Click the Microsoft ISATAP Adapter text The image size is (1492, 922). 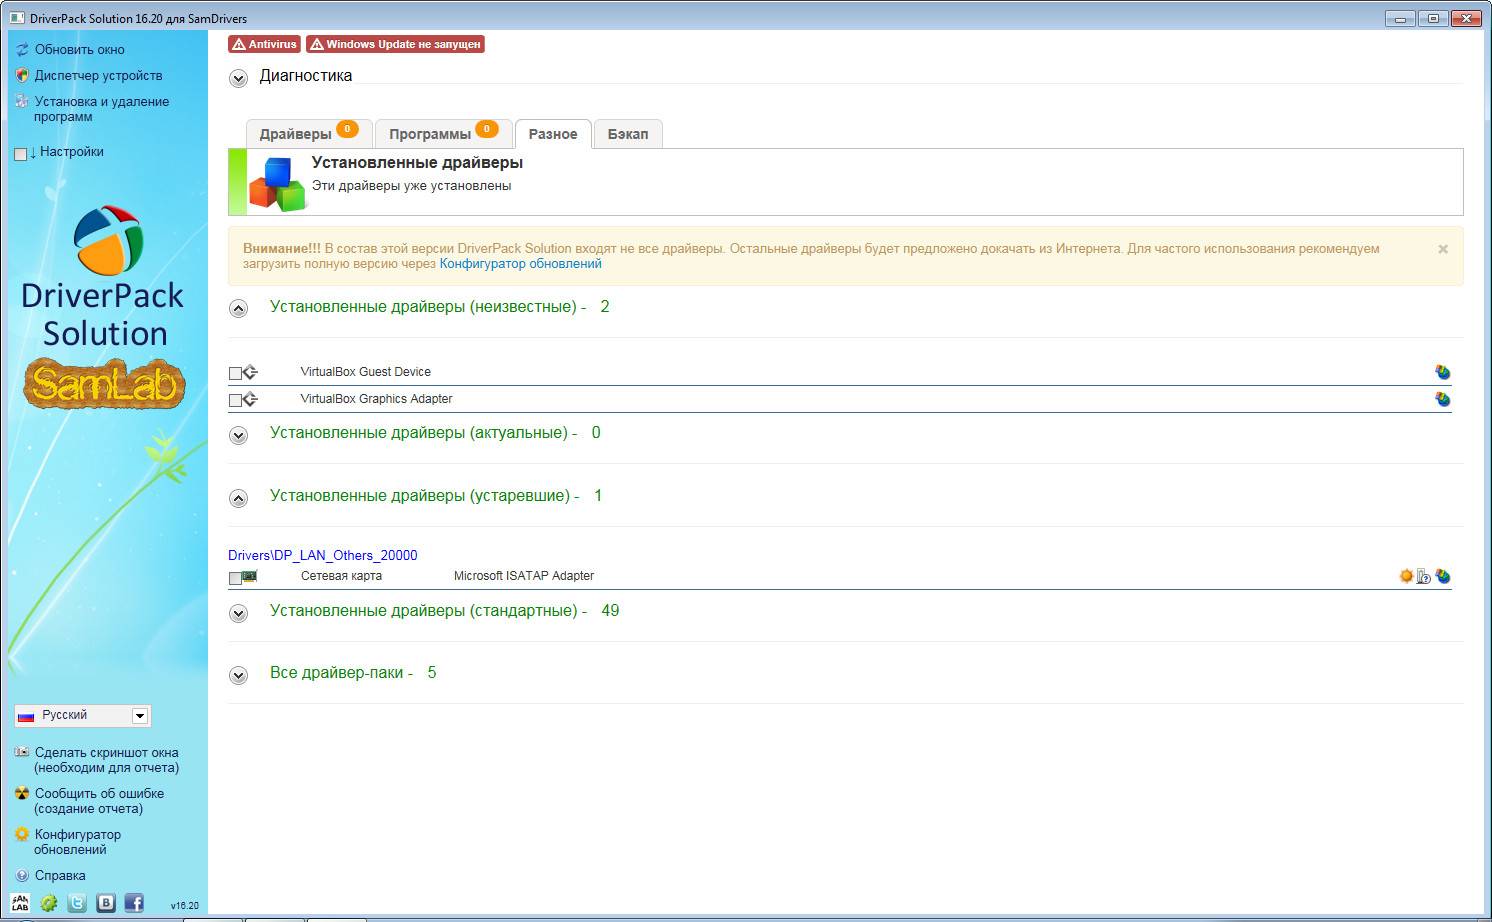524,576
